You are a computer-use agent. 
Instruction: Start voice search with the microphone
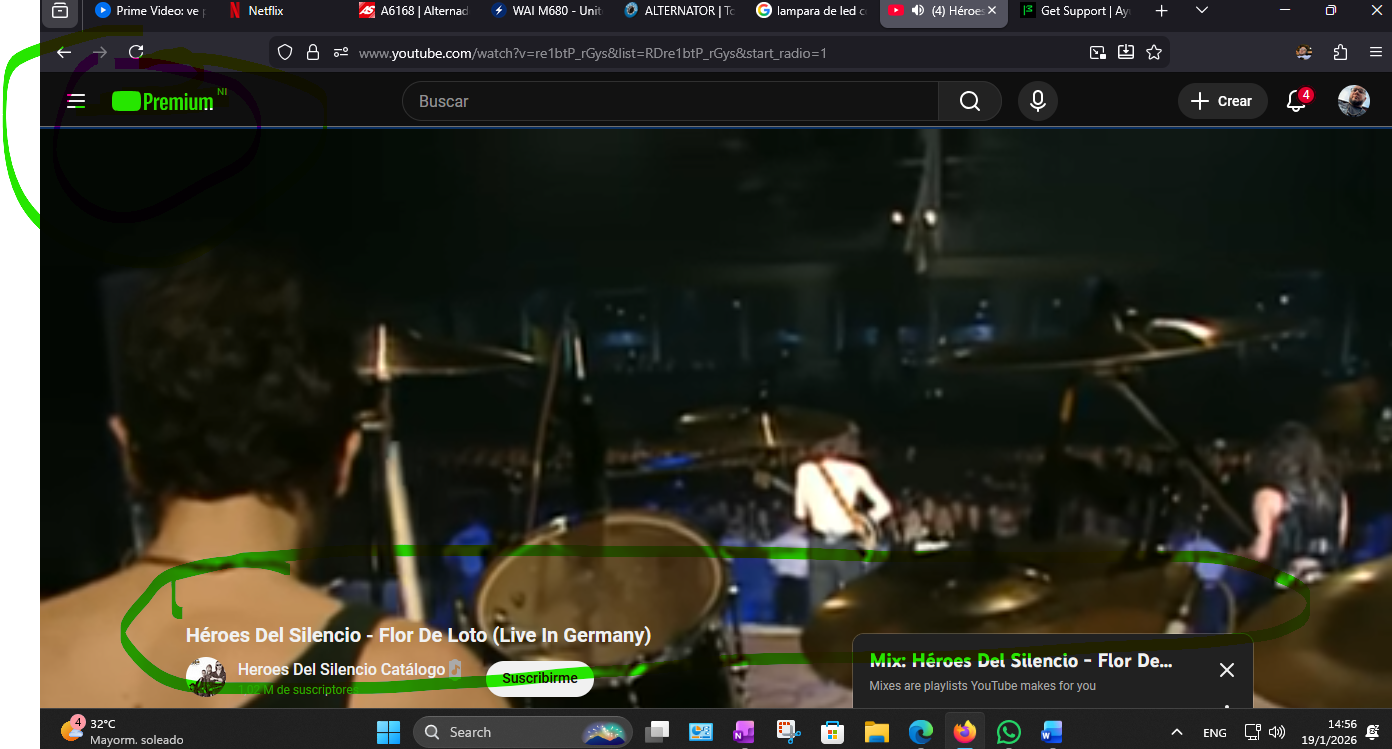click(1038, 101)
